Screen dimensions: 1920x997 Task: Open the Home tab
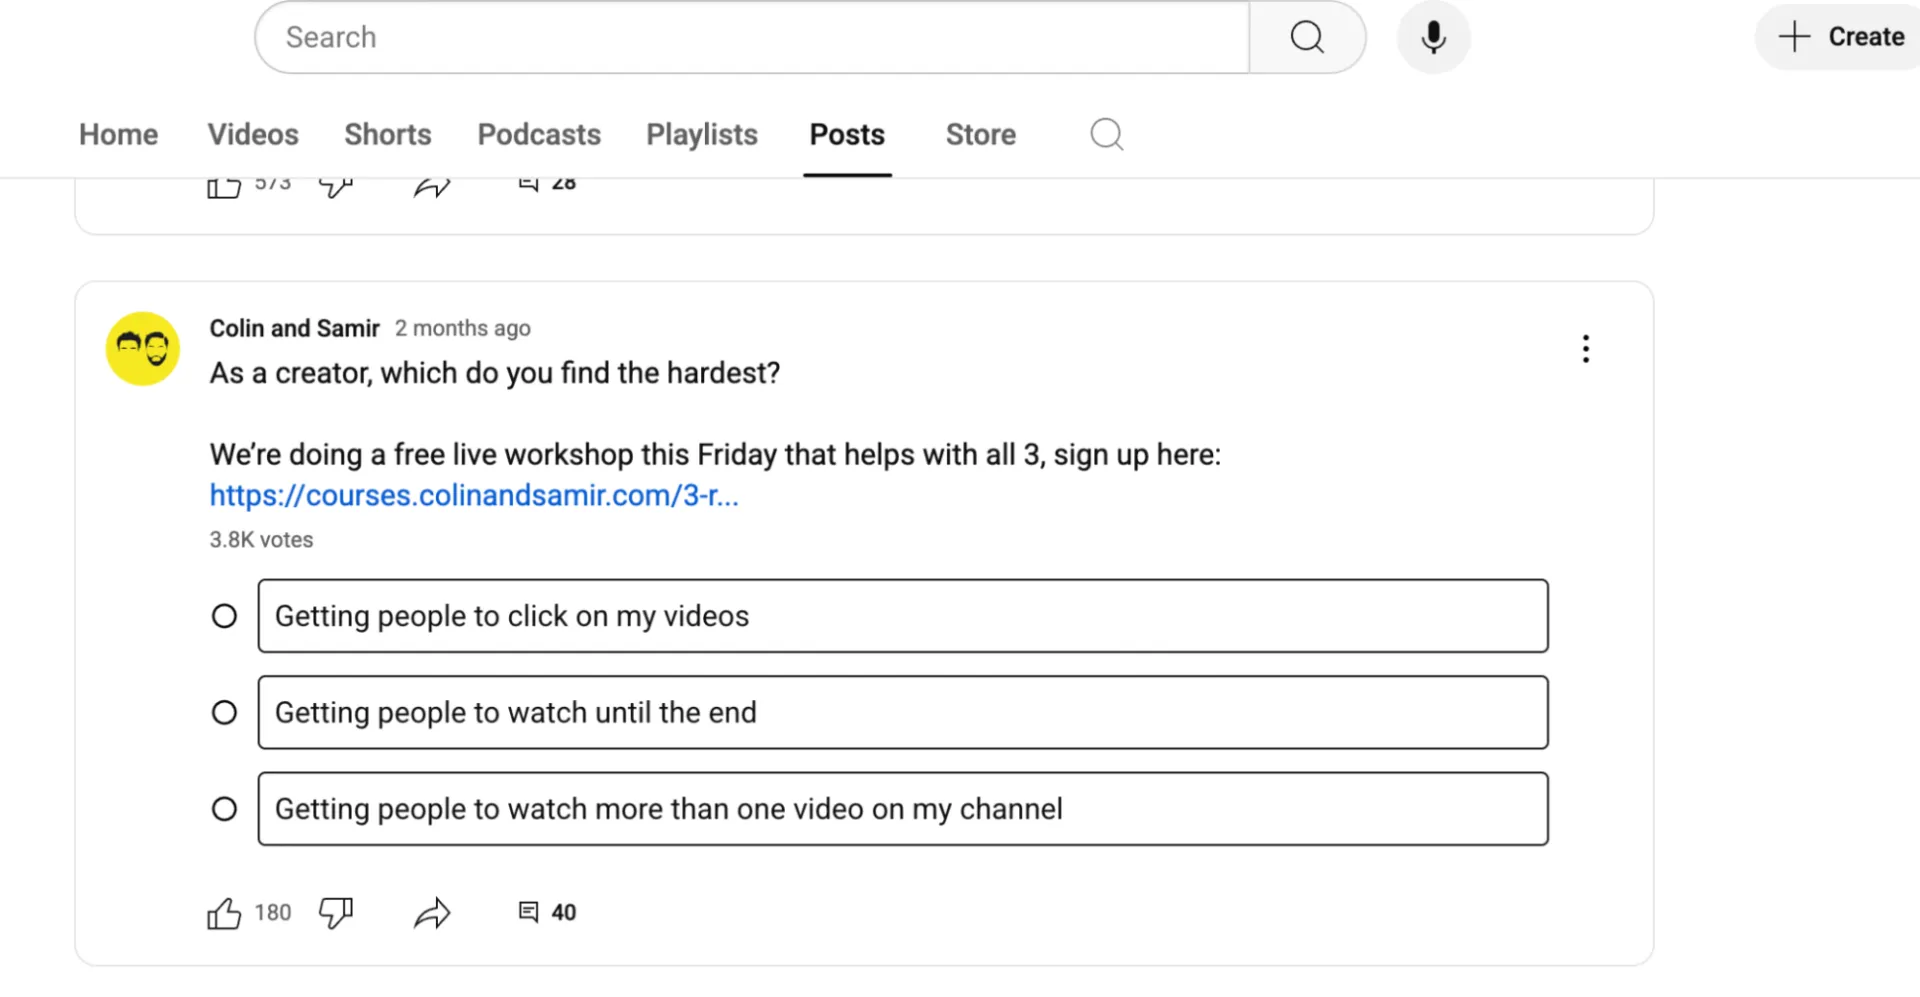coord(118,134)
